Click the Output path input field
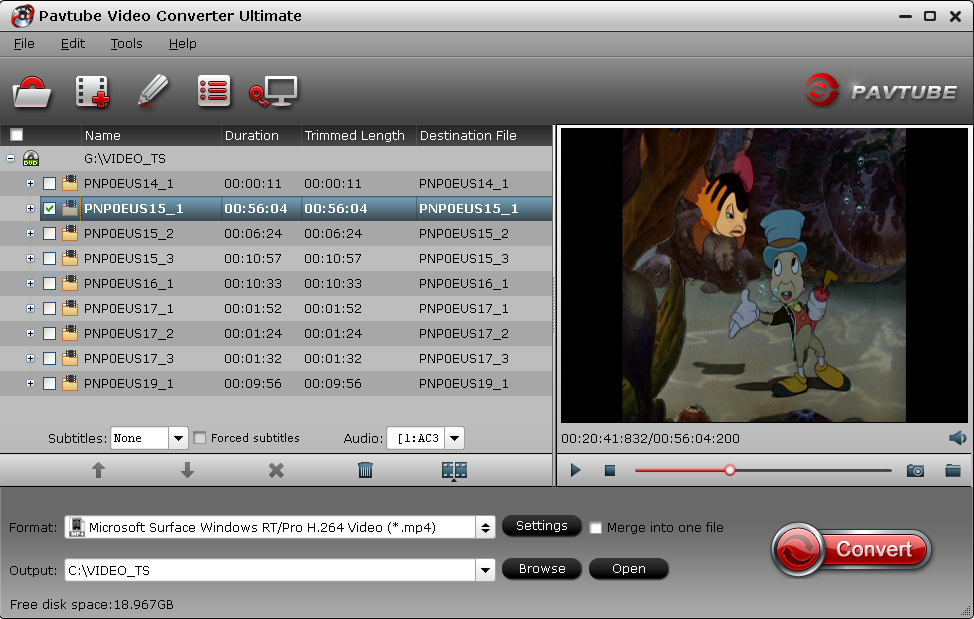The width and height of the screenshot is (974, 619). pyautogui.click(x=270, y=570)
